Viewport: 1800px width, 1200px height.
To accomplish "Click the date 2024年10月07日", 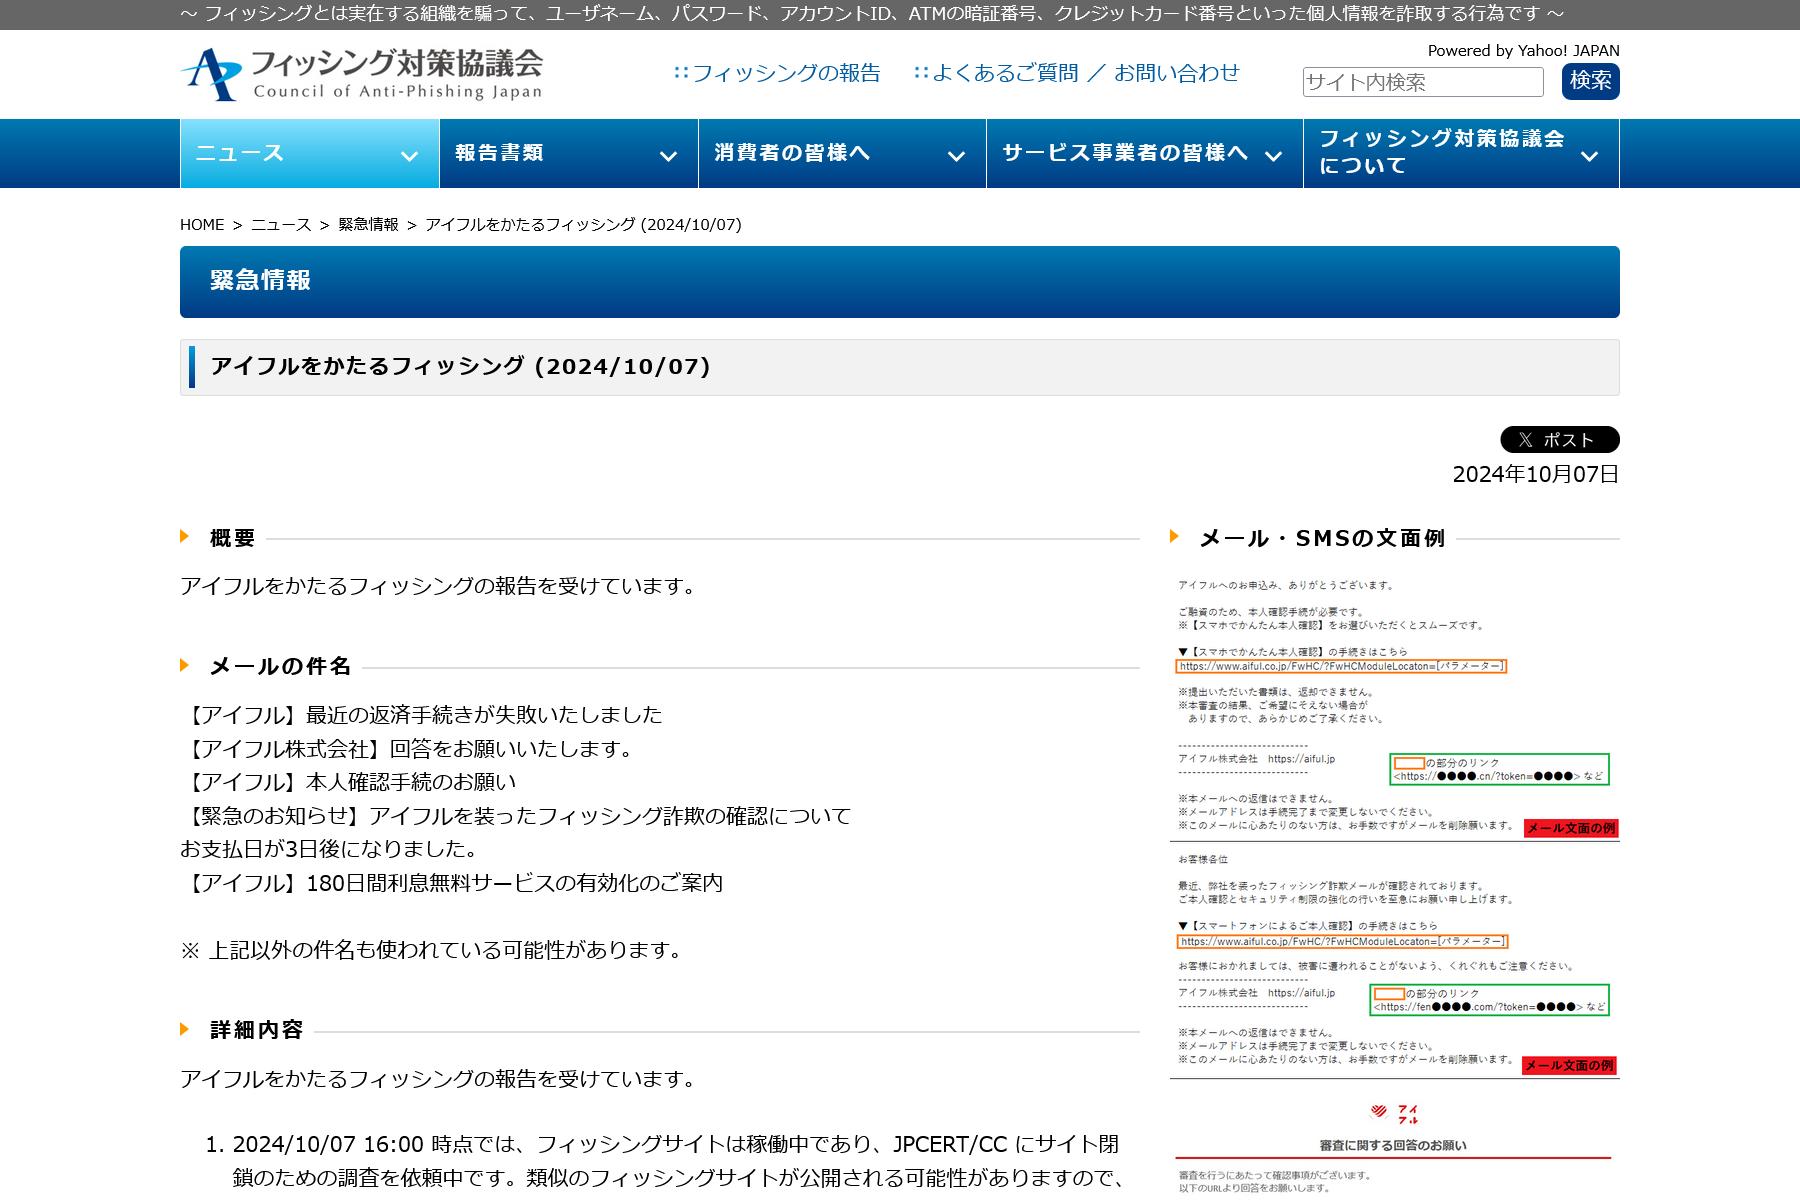I will (x=1536, y=475).
